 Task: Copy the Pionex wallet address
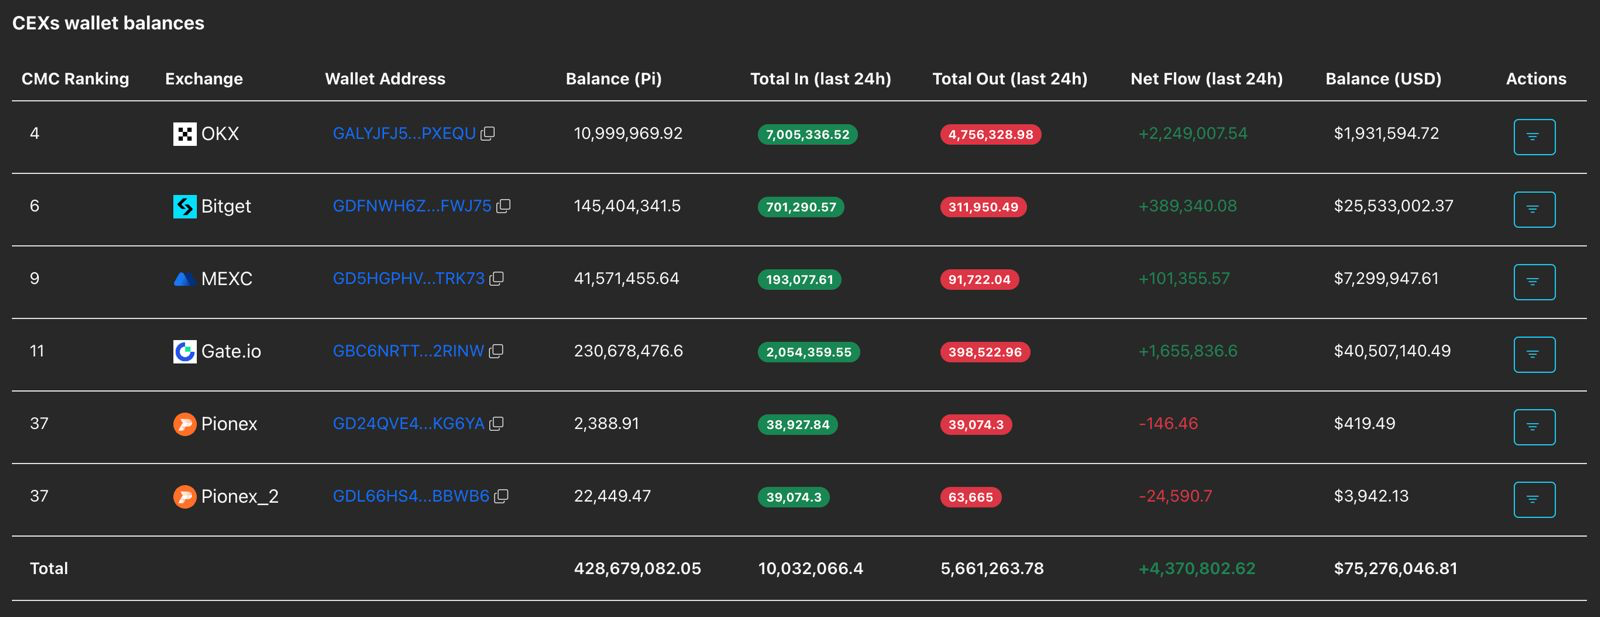(x=496, y=424)
